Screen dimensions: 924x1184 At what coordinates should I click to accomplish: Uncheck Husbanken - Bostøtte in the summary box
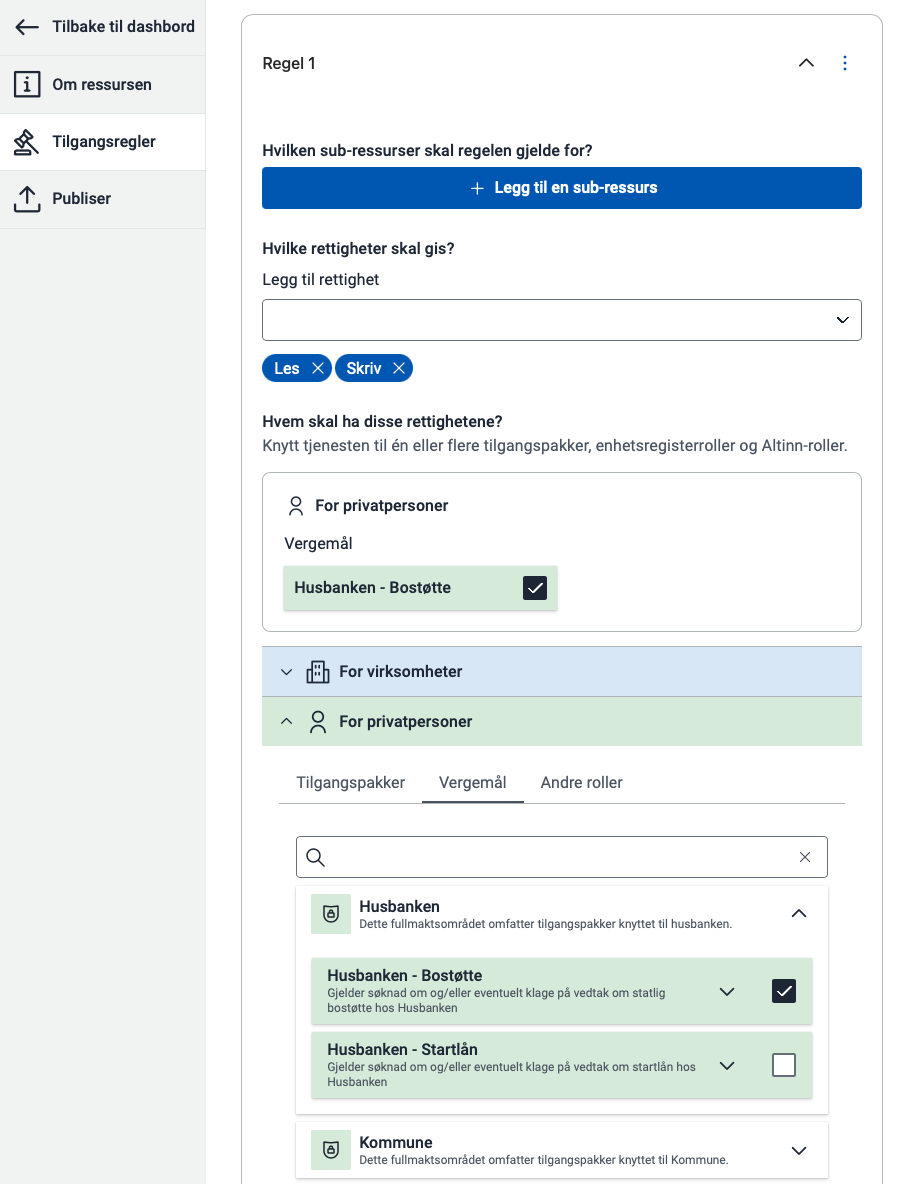point(535,588)
